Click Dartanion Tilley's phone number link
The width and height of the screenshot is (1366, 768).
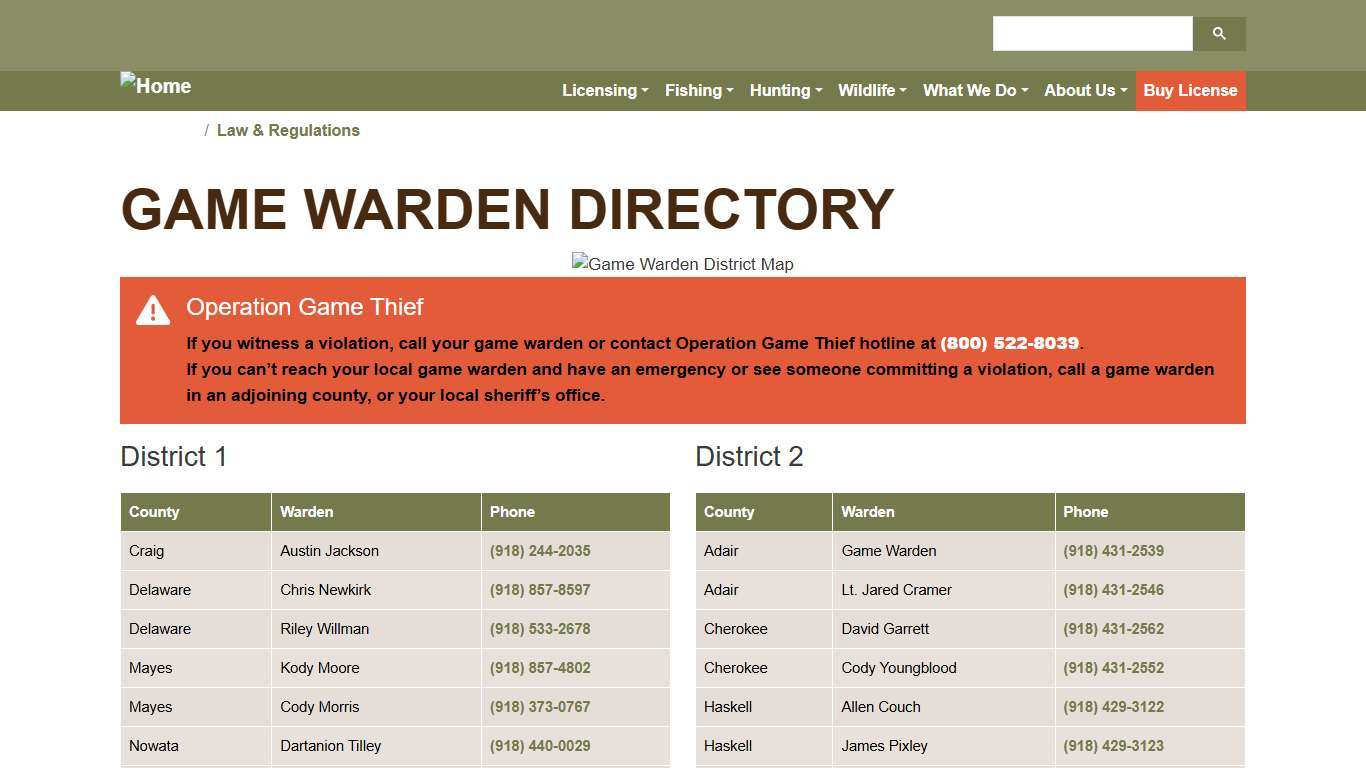(539, 746)
